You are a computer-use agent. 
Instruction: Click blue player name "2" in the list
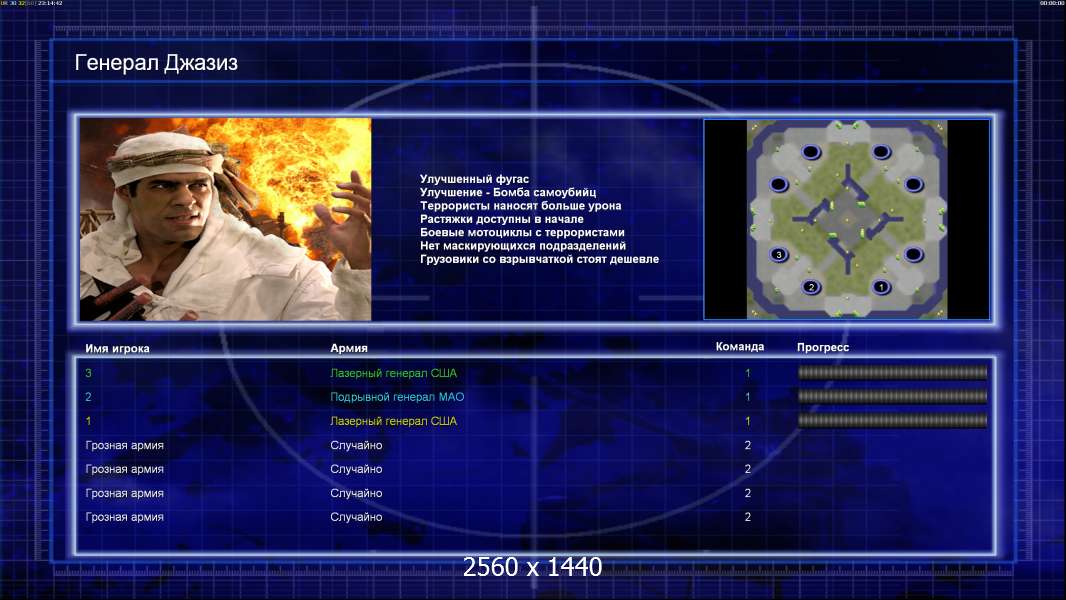tap(88, 397)
